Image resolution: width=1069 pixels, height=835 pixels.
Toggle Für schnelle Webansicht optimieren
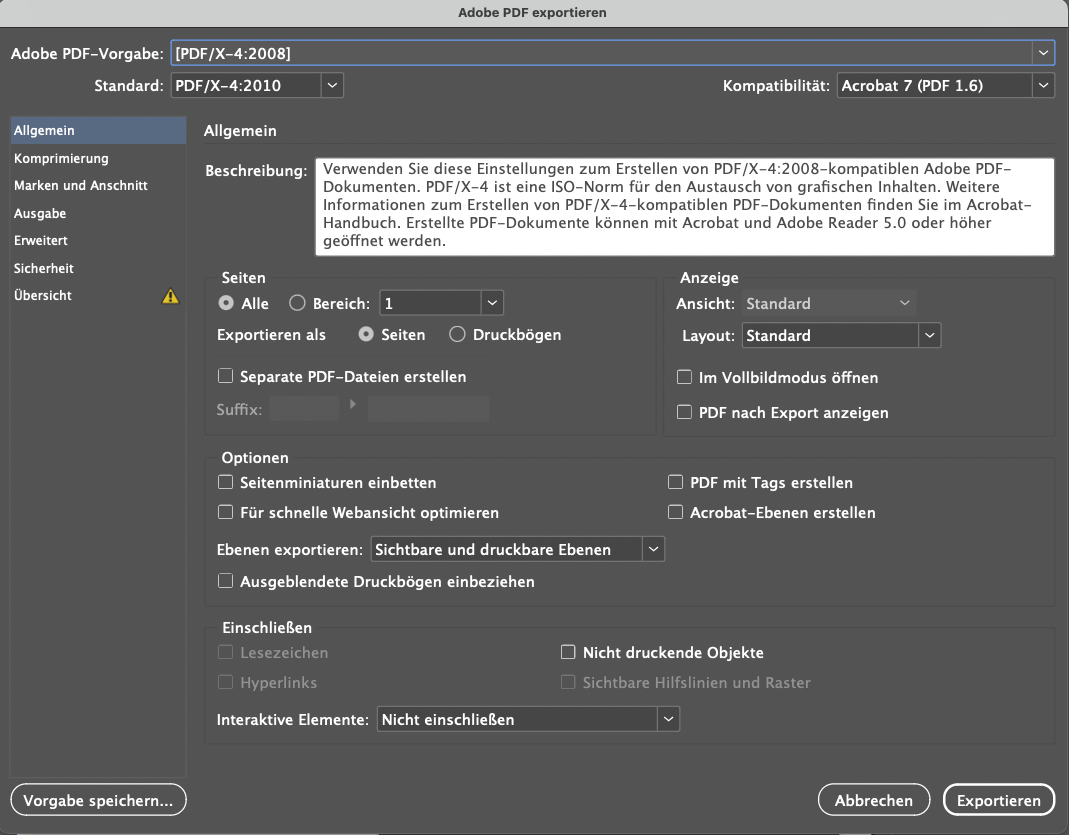(x=226, y=512)
